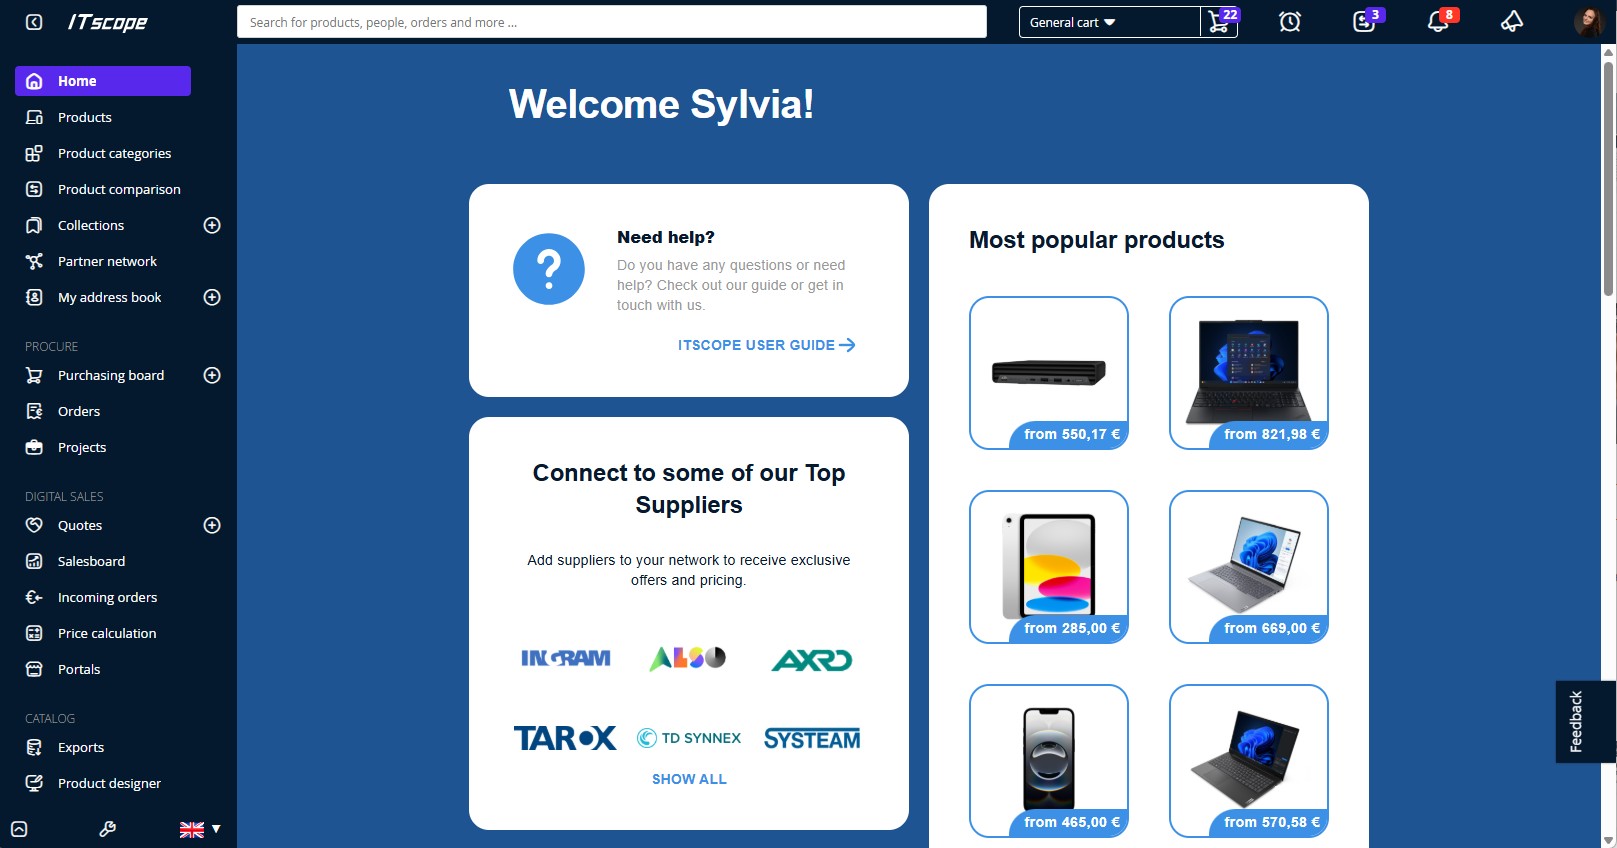This screenshot has height=848, width=1617.
Task: Expand the General cart dropdown
Action: coord(1108,22)
